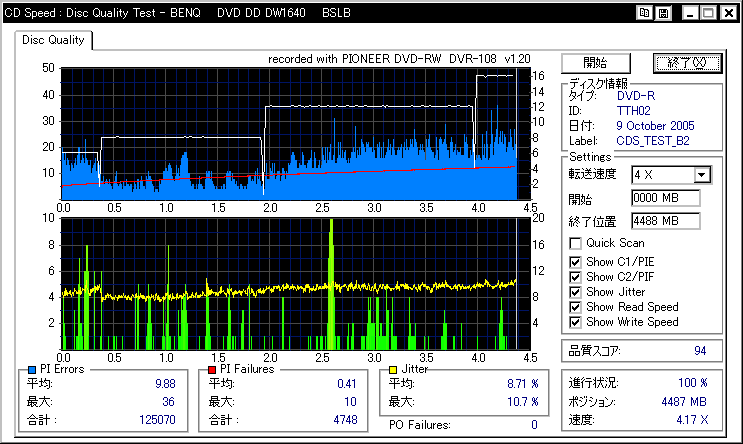Click the position value 4487 MB
Image resolution: width=743 pixels, height=444 pixels.
click(x=684, y=402)
